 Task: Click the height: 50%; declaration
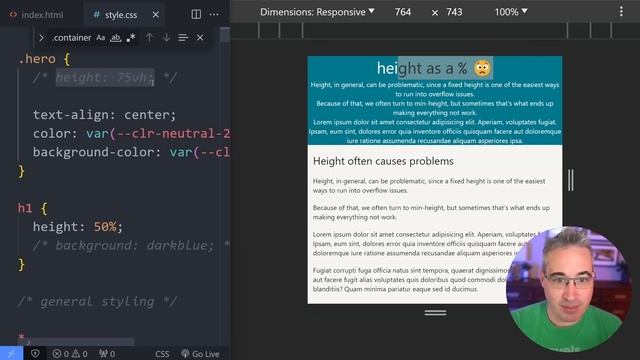78,227
